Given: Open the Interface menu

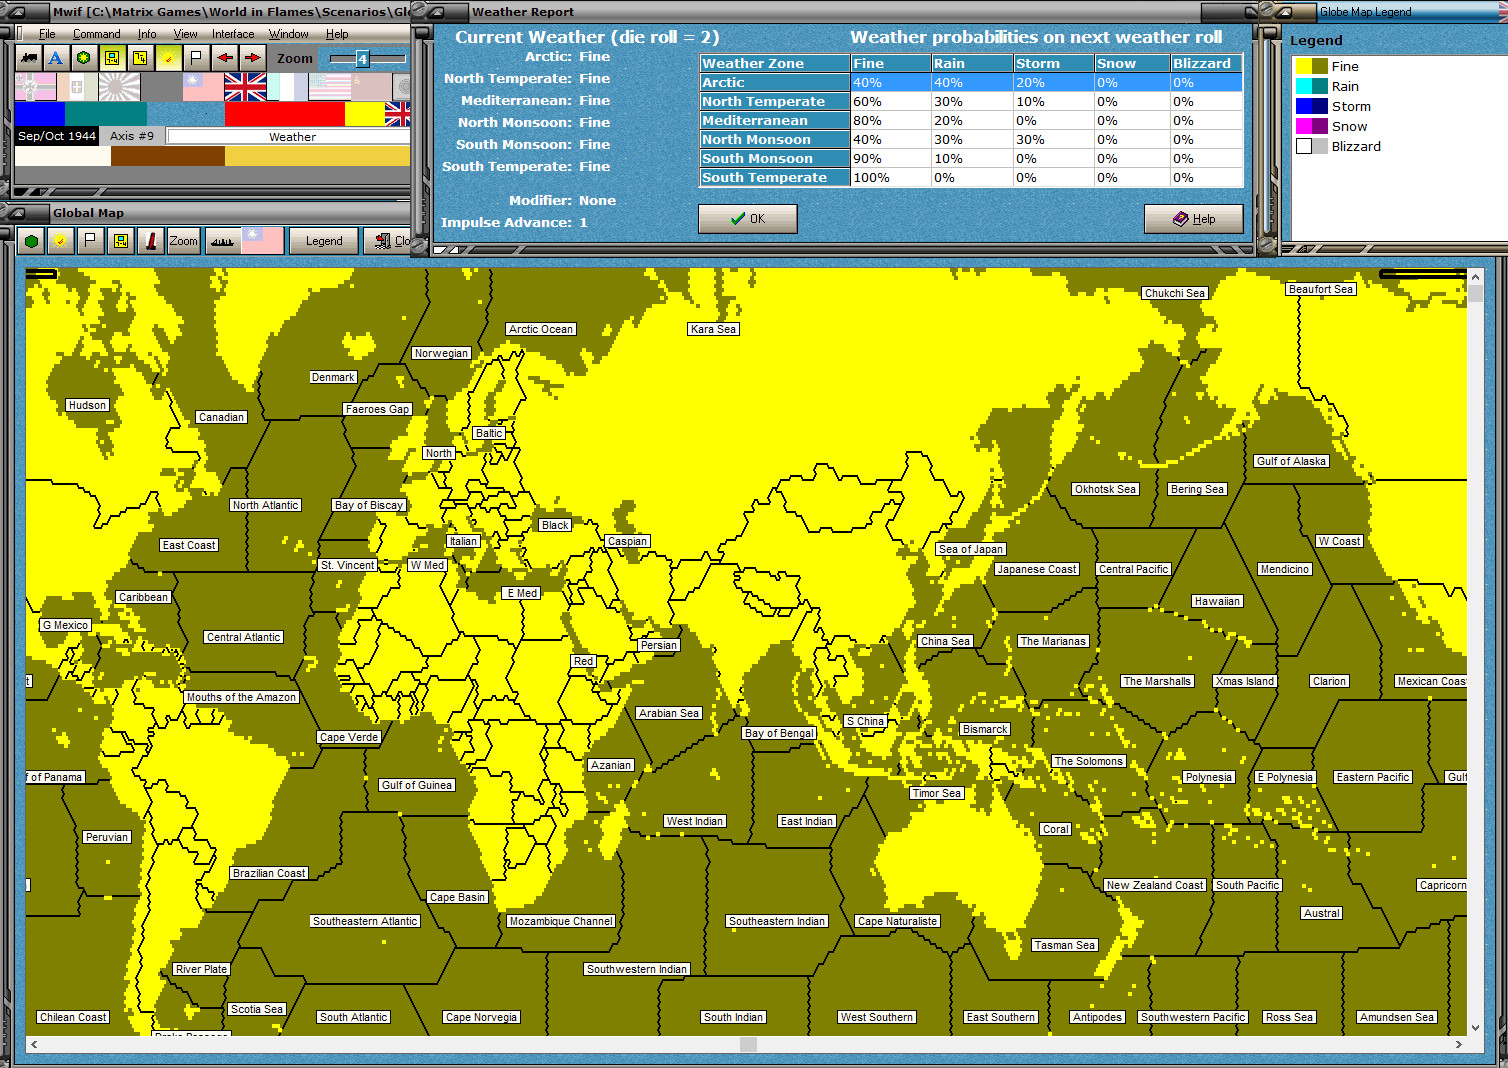Looking at the screenshot, I should [x=233, y=34].
